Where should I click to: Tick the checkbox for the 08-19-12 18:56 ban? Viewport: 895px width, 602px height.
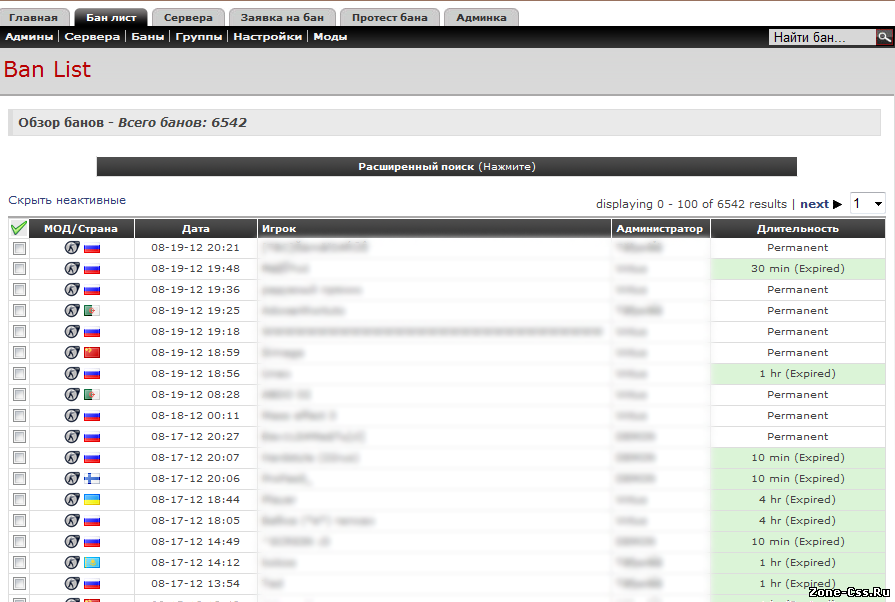click(x=19, y=374)
